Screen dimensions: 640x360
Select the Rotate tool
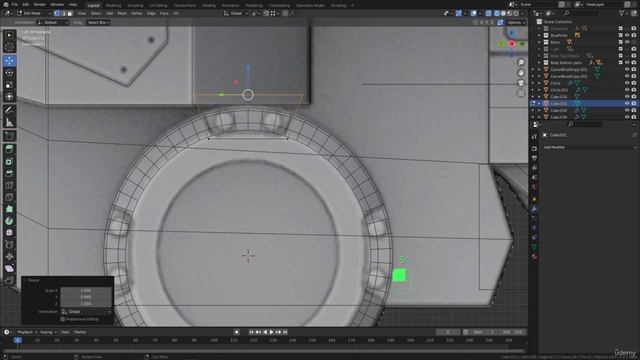9,73
